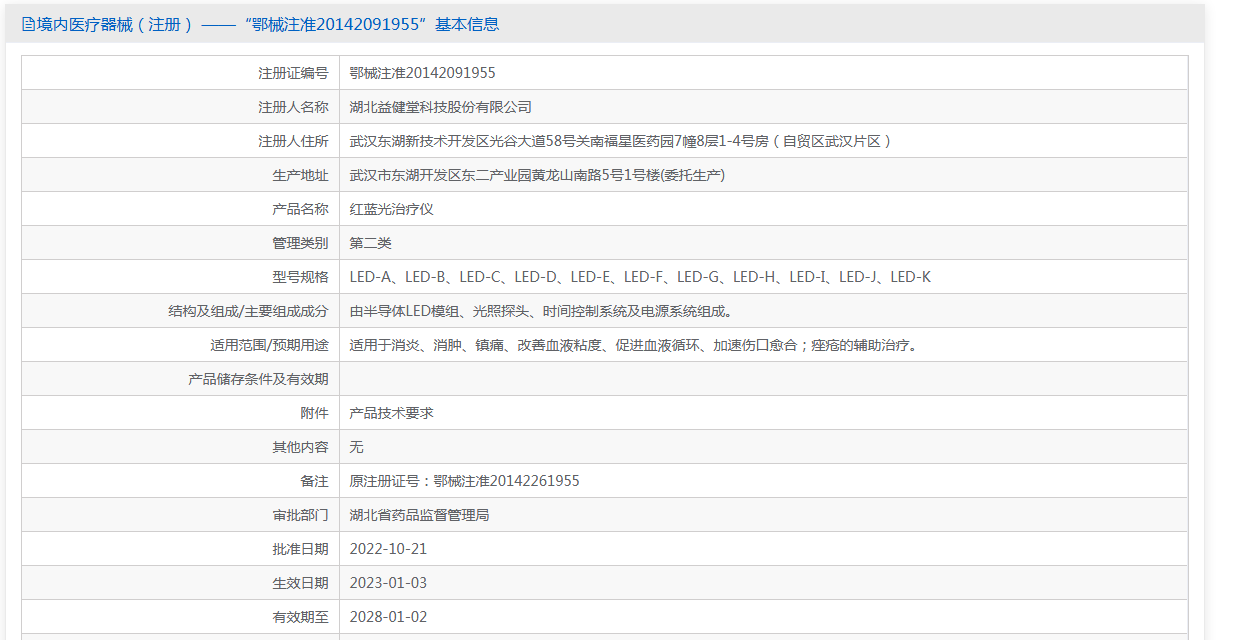
Task: Click the label 附件
Action: point(314,413)
